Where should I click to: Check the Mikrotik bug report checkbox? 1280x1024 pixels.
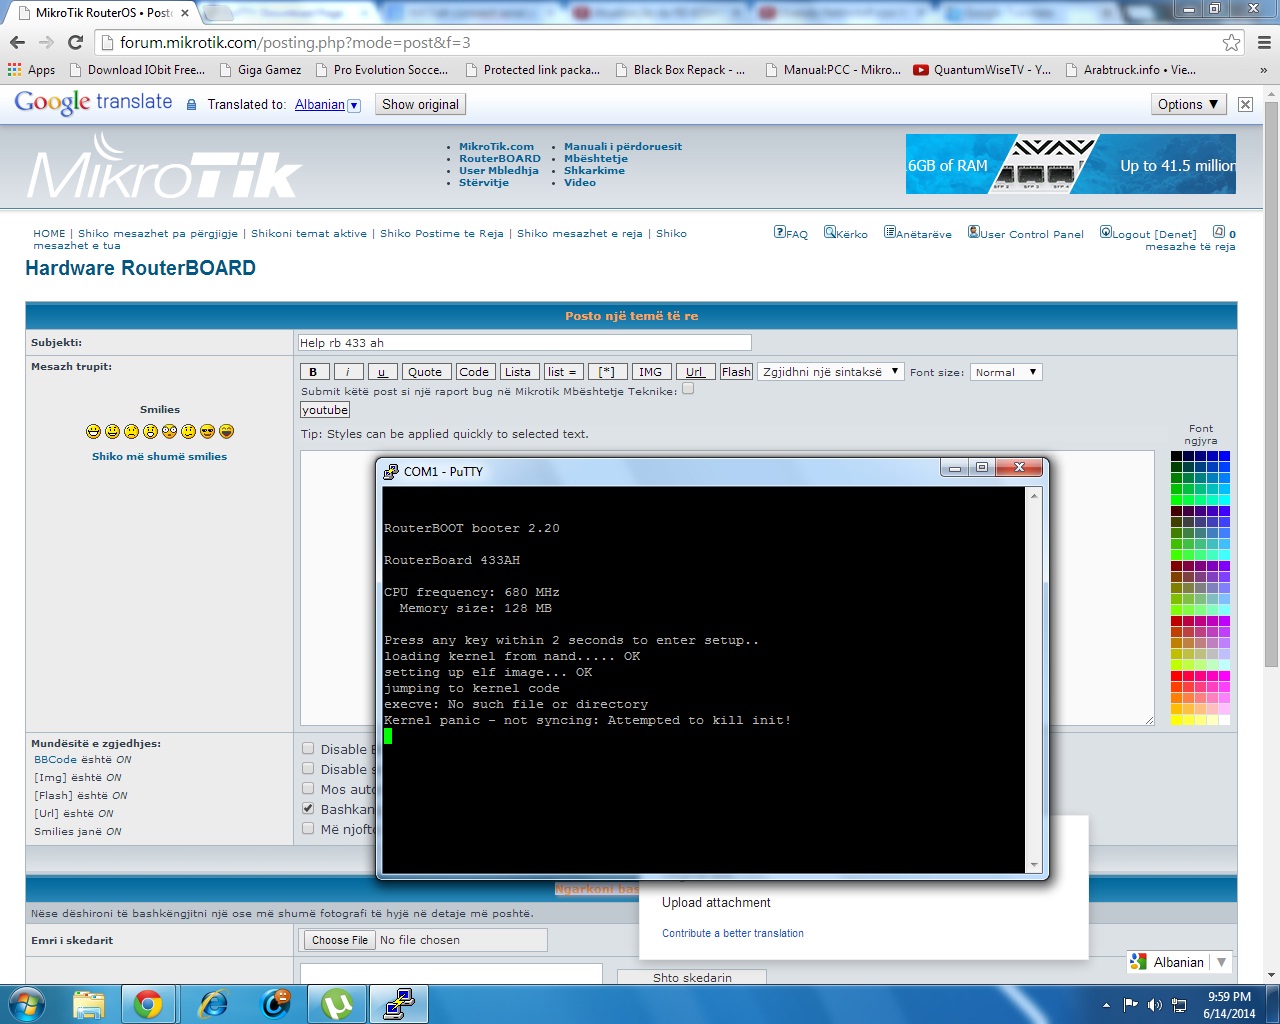pos(687,389)
